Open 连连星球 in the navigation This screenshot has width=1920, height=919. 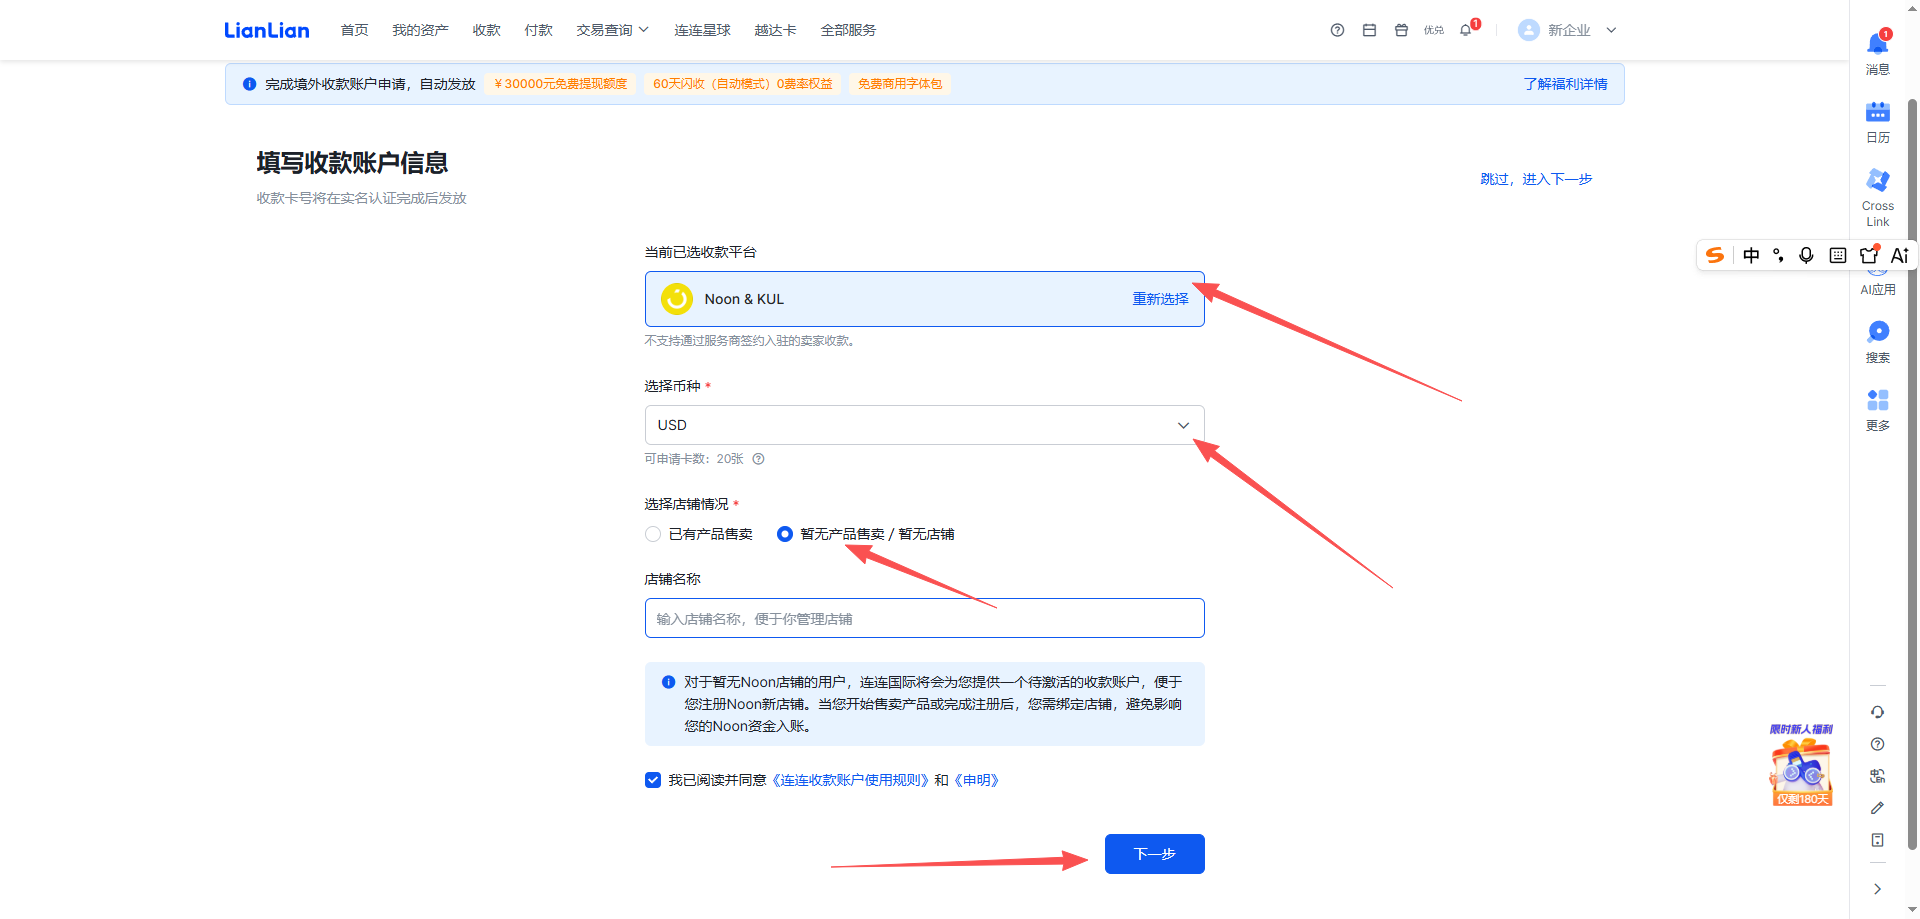[702, 30]
